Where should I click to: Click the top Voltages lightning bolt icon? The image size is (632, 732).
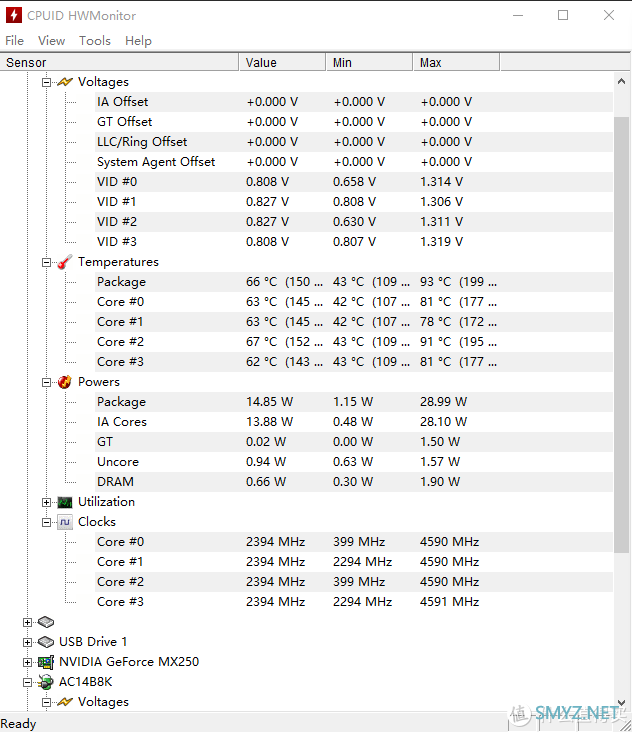coord(65,82)
